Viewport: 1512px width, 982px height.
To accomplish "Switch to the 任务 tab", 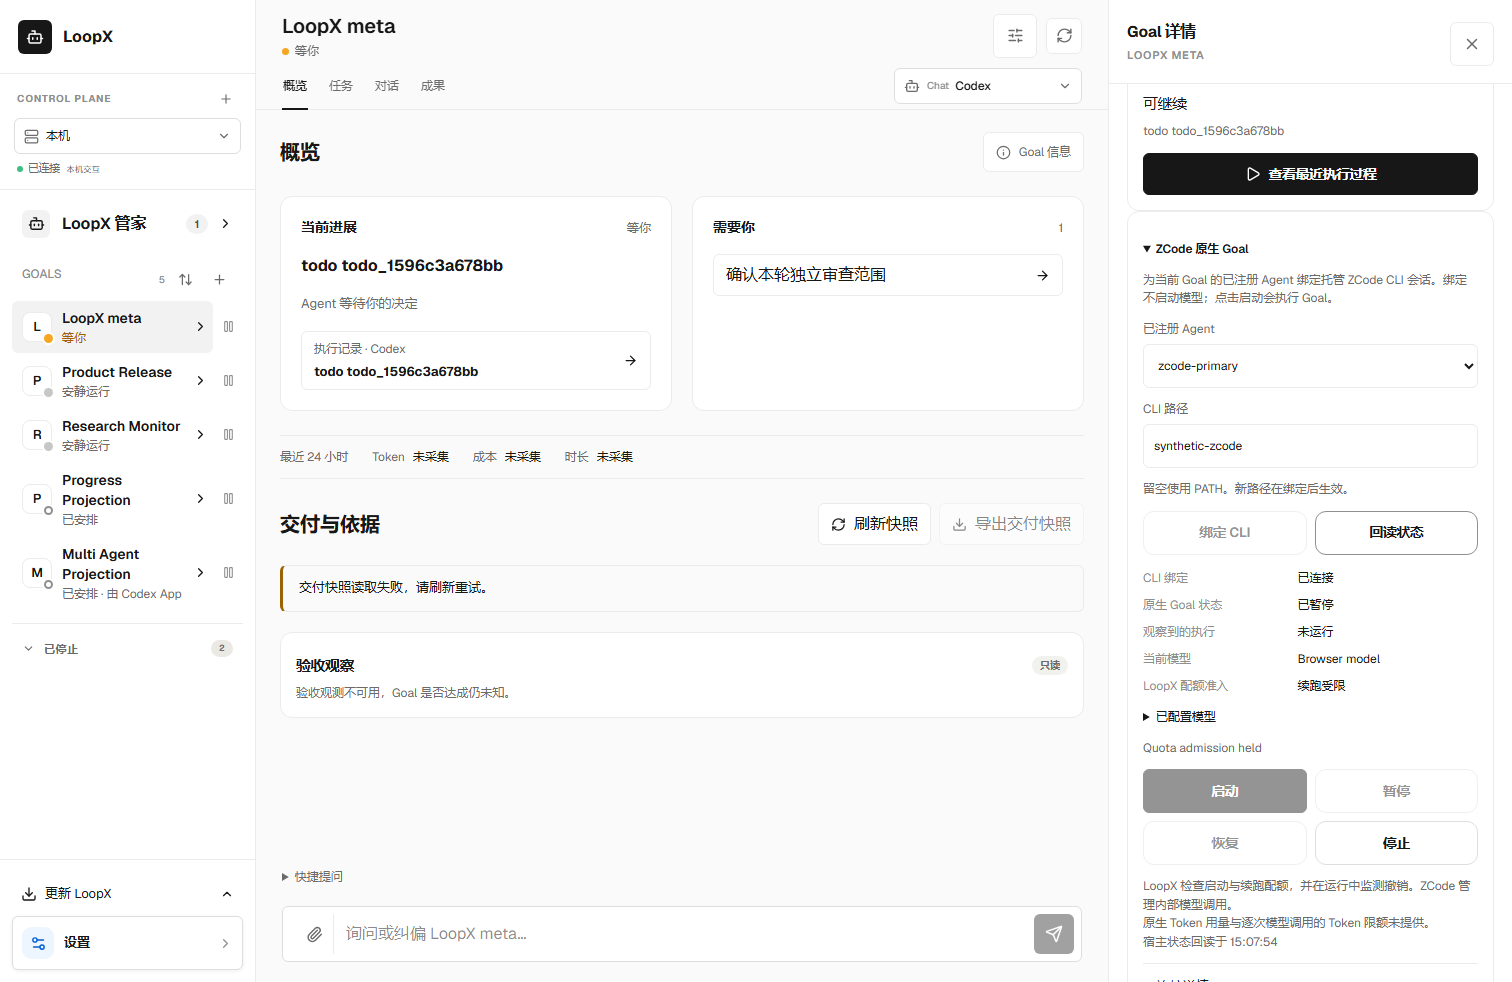I will click(341, 86).
